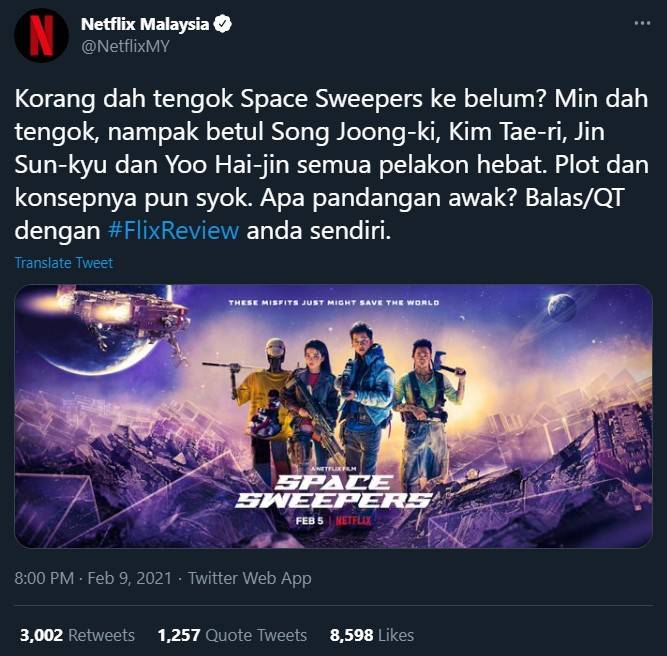View the 1,257 Quote Tweets list

pos(232,635)
